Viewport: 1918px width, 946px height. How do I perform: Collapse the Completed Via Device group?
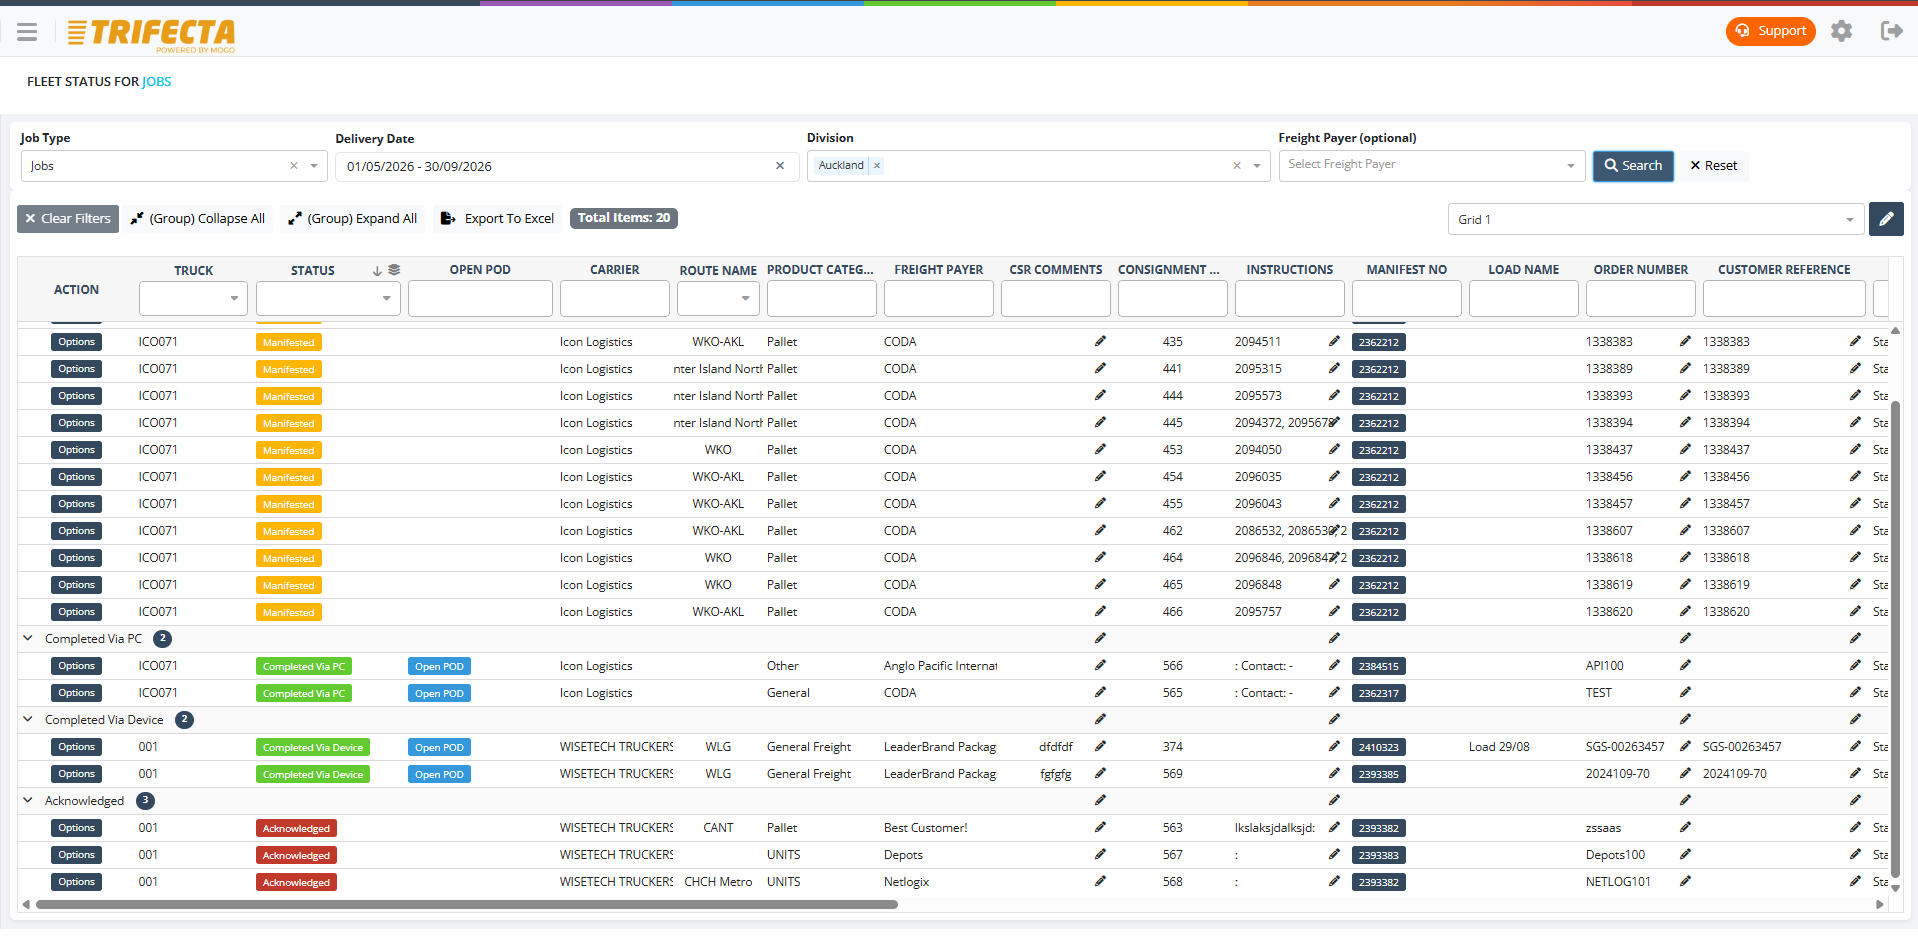coord(28,719)
